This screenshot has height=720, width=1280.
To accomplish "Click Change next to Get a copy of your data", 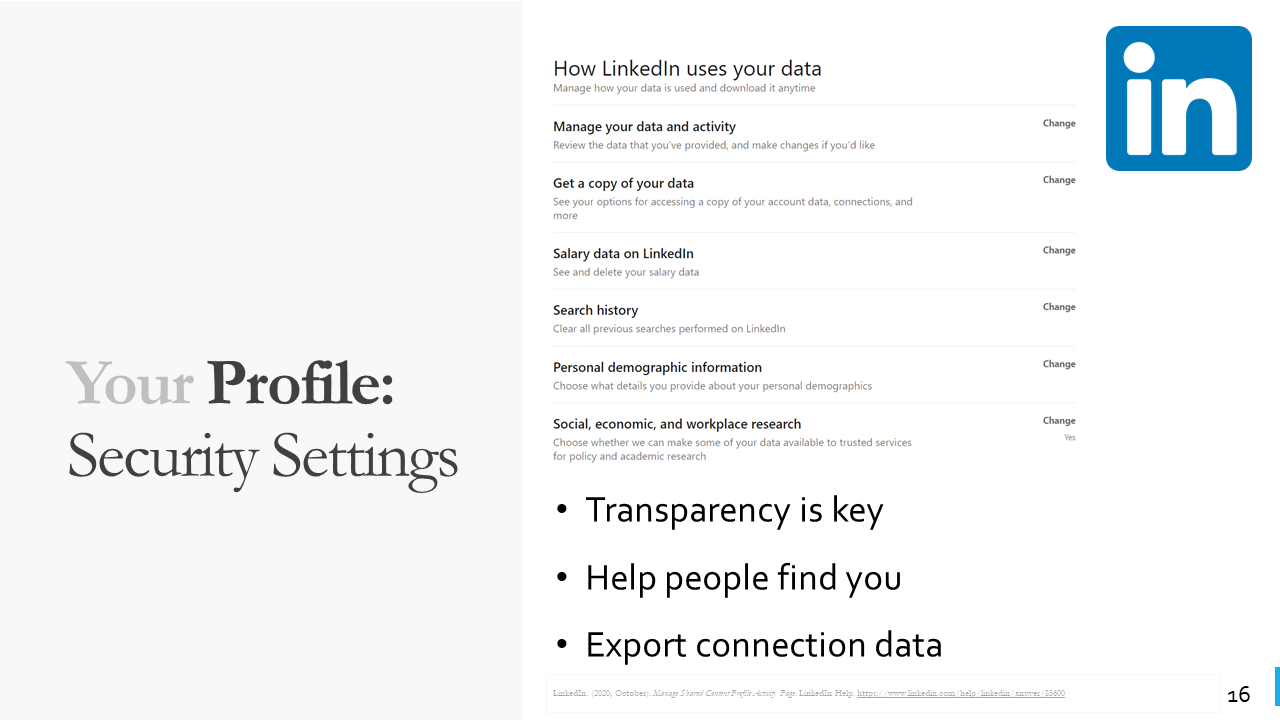I will click(1059, 181).
